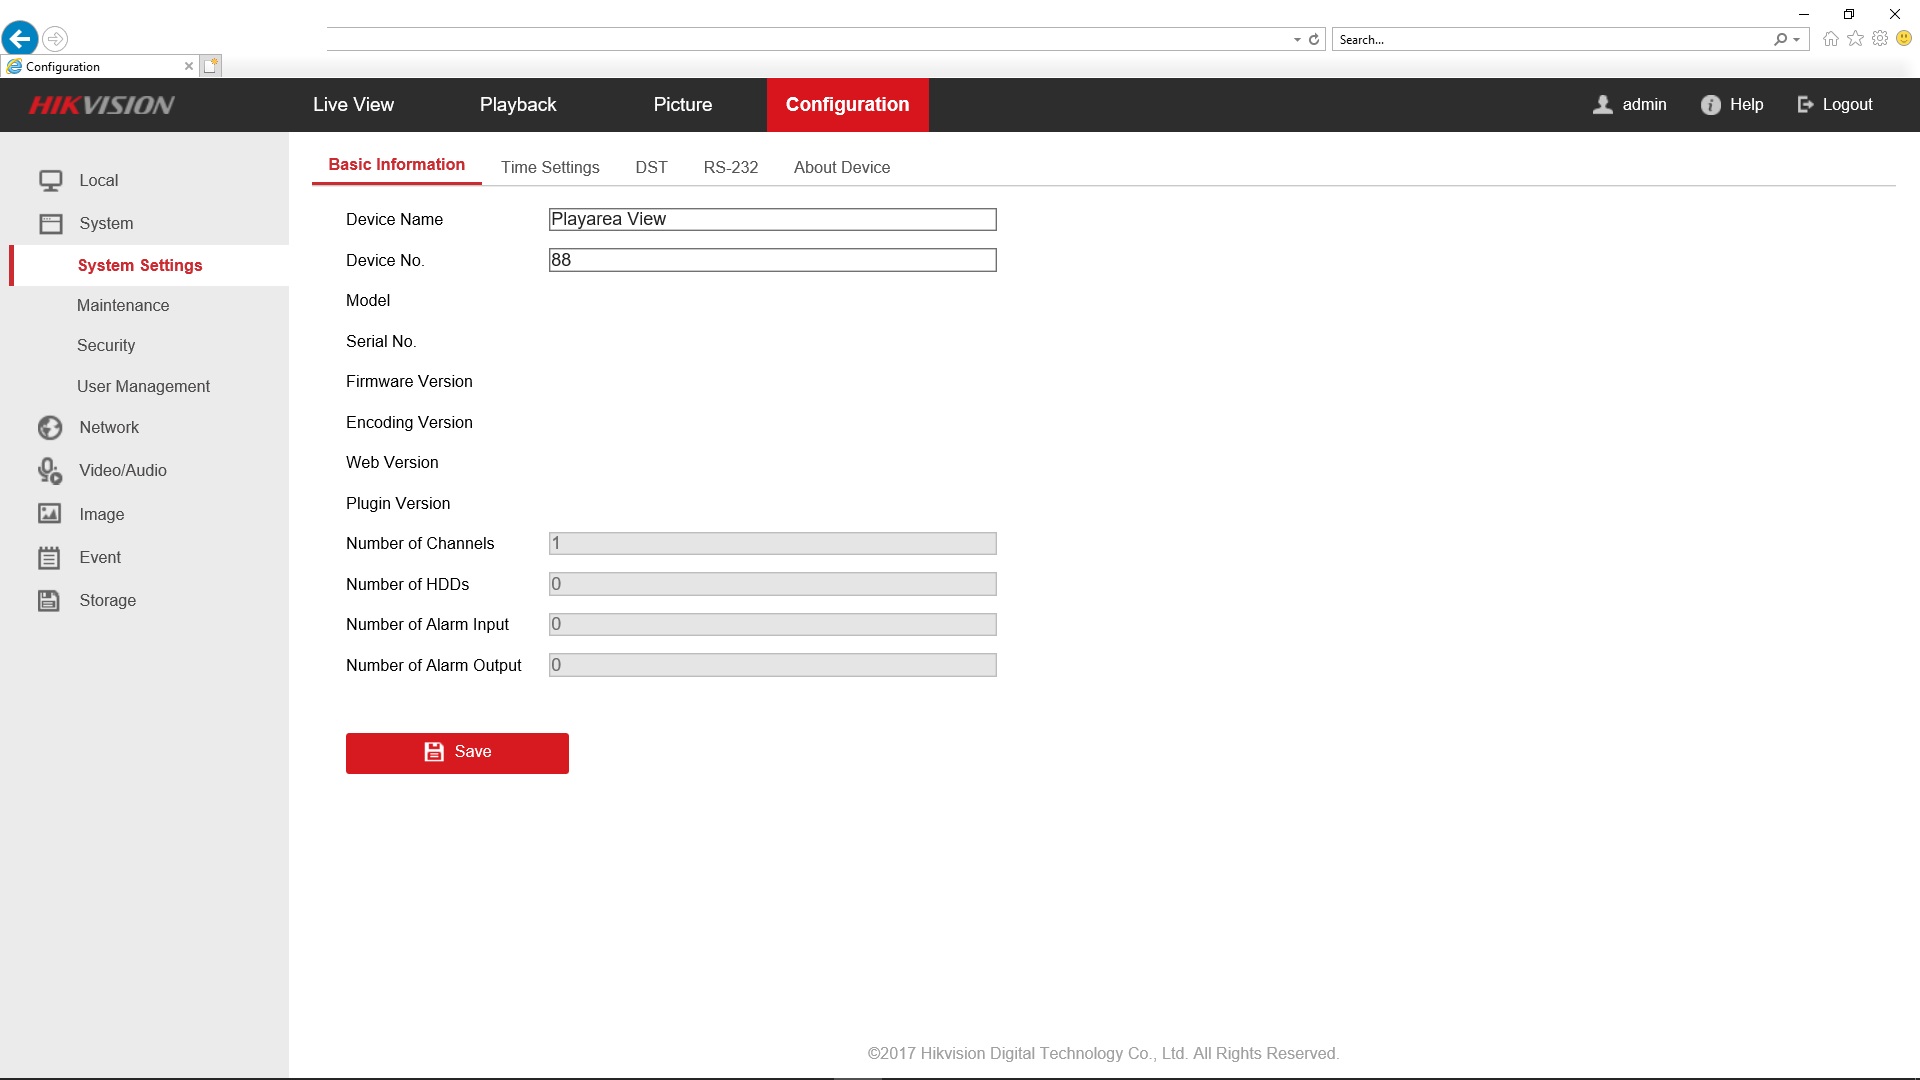
Task: Refresh the page with reload icon
Action: 1314,40
